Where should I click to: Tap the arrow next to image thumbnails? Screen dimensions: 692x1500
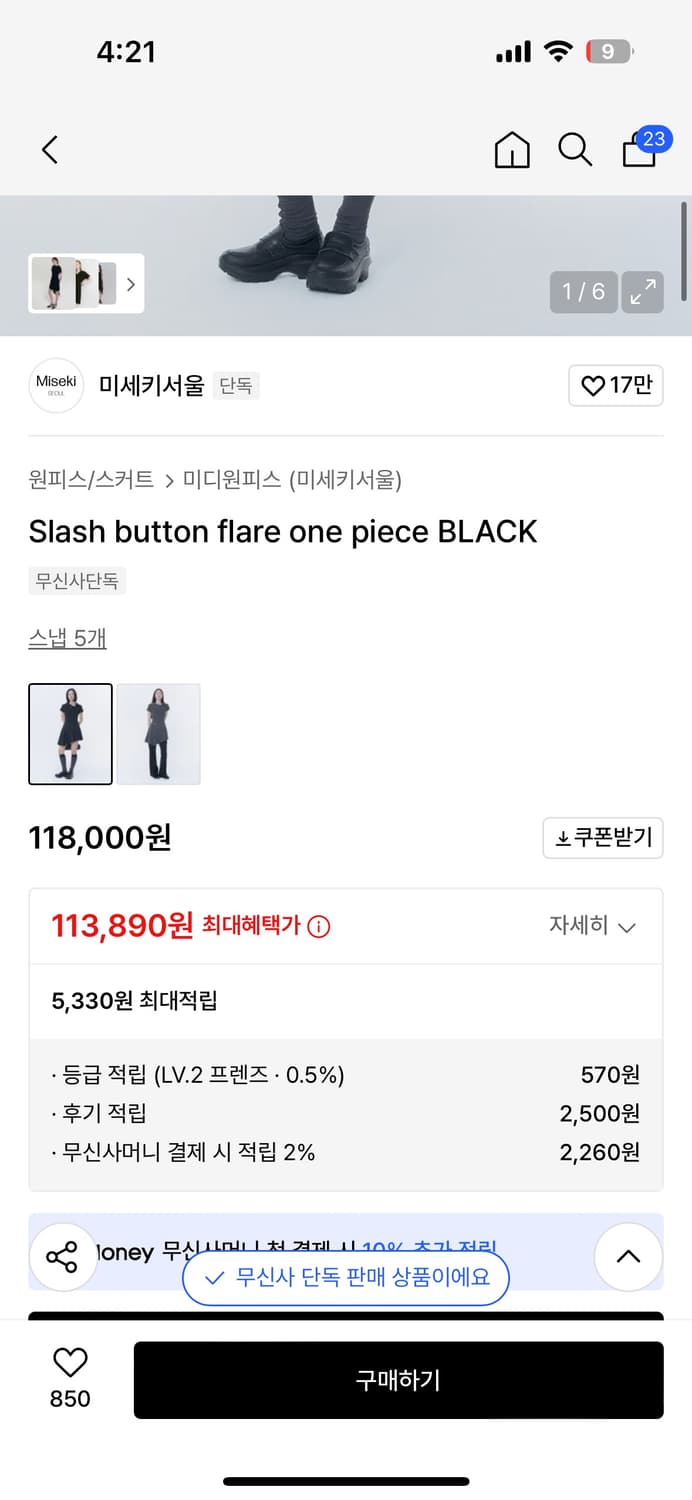[x=130, y=284]
